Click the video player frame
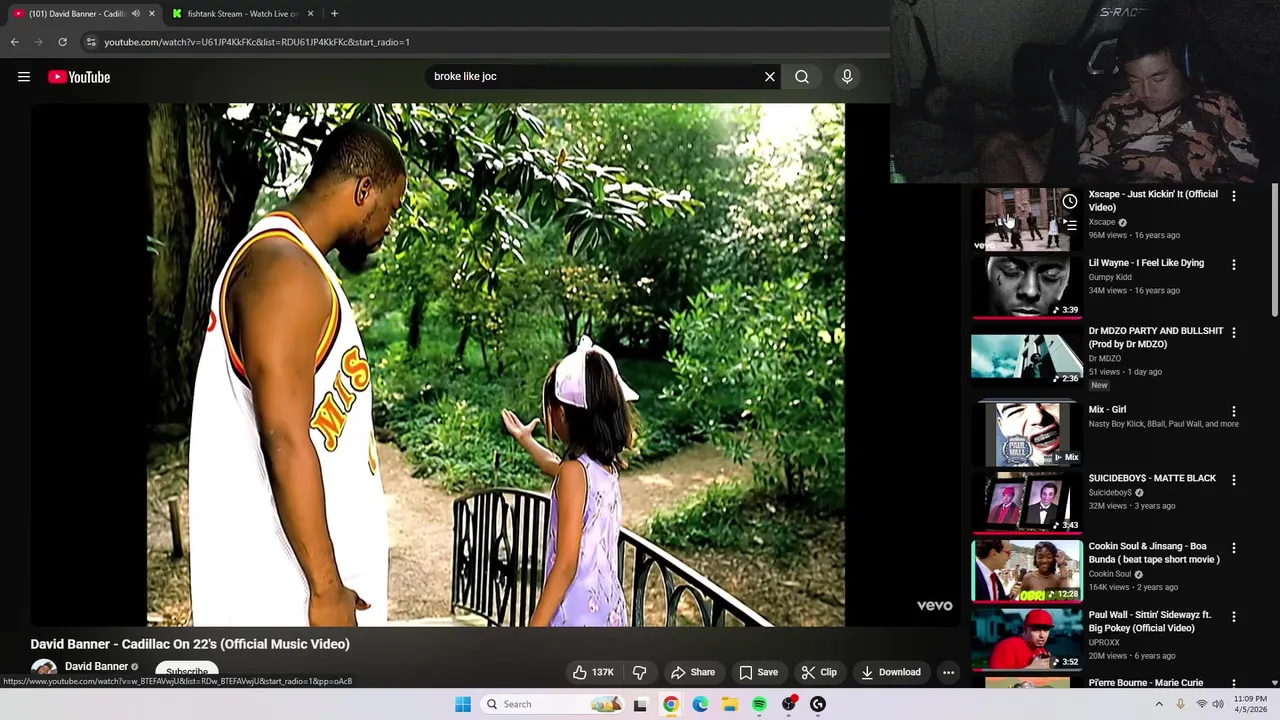Screen dimensions: 1280x720 pos(496,365)
